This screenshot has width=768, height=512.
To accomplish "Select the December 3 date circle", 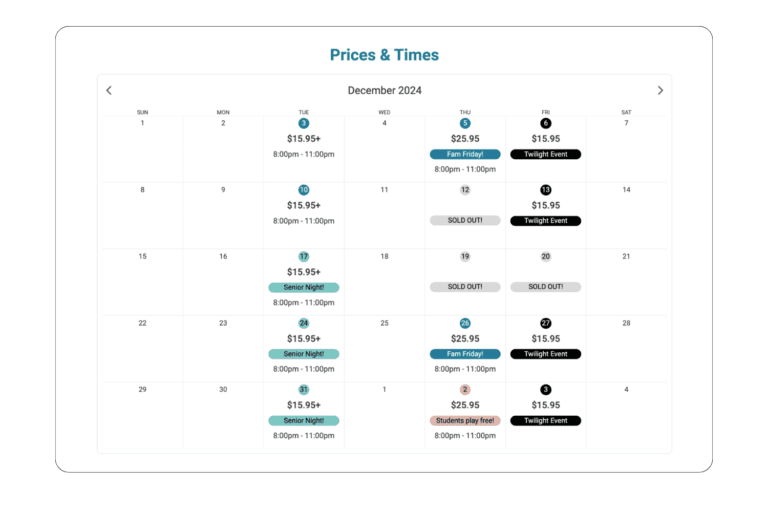I will pyautogui.click(x=303, y=123).
